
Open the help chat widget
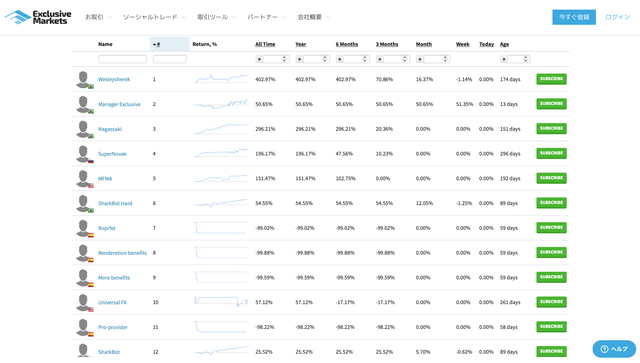[614, 349]
